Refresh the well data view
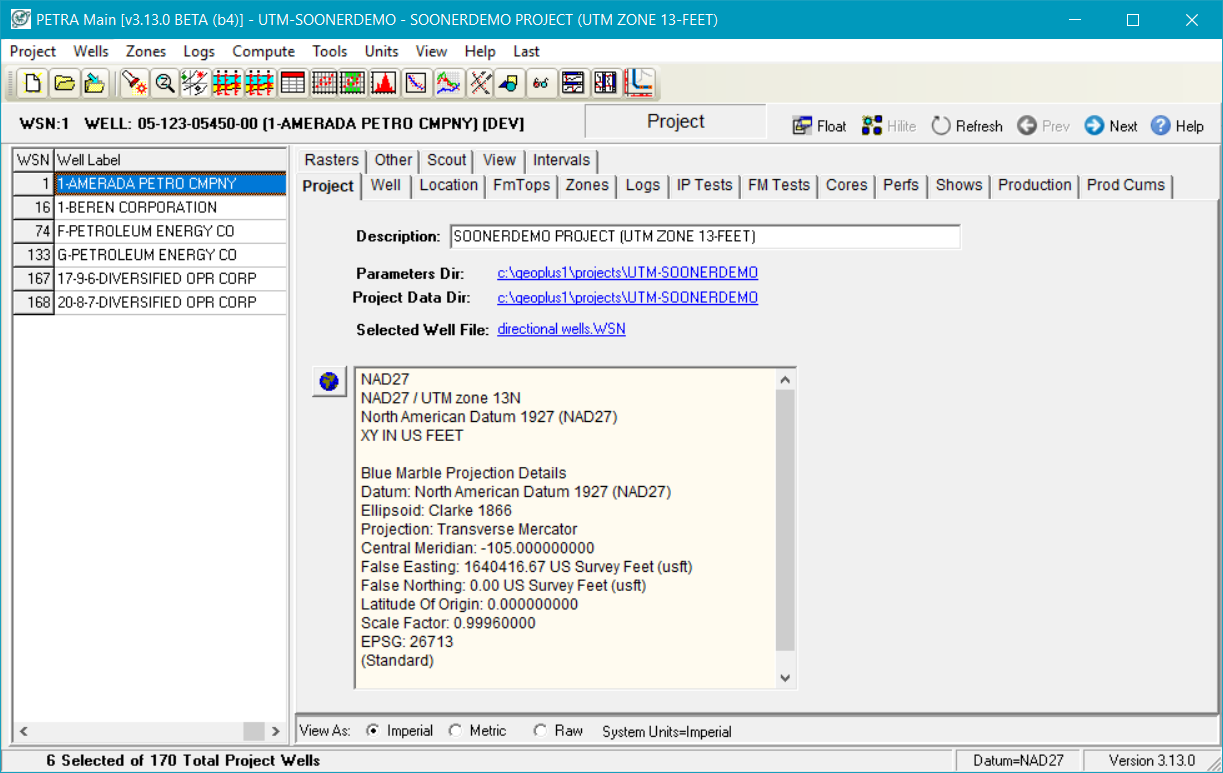Viewport: 1223px width, 773px height. pos(967,126)
